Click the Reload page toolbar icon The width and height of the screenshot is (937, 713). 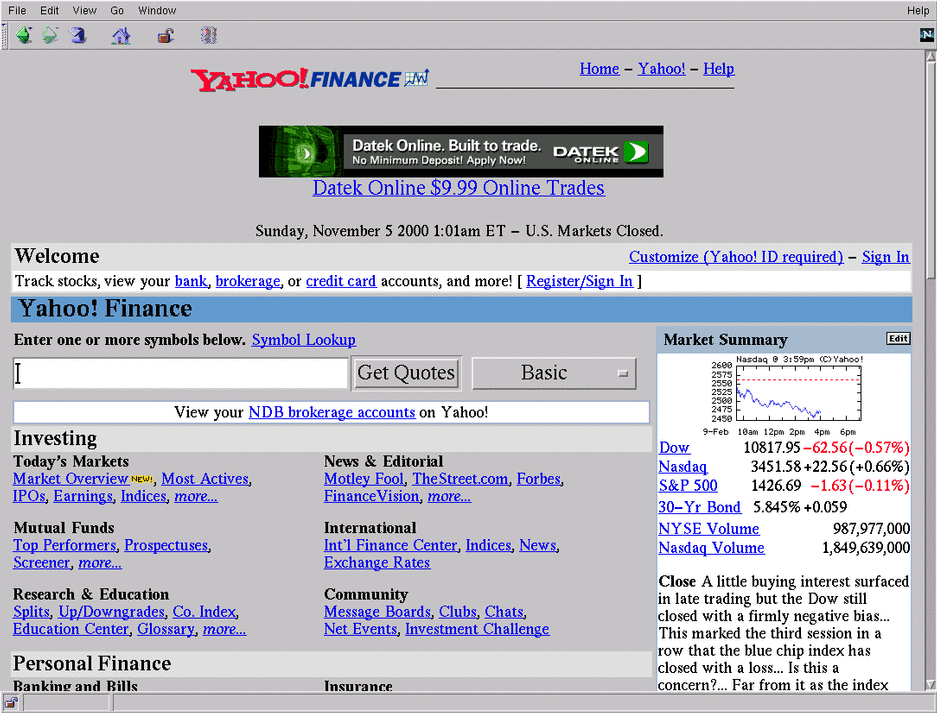click(x=77, y=36)
